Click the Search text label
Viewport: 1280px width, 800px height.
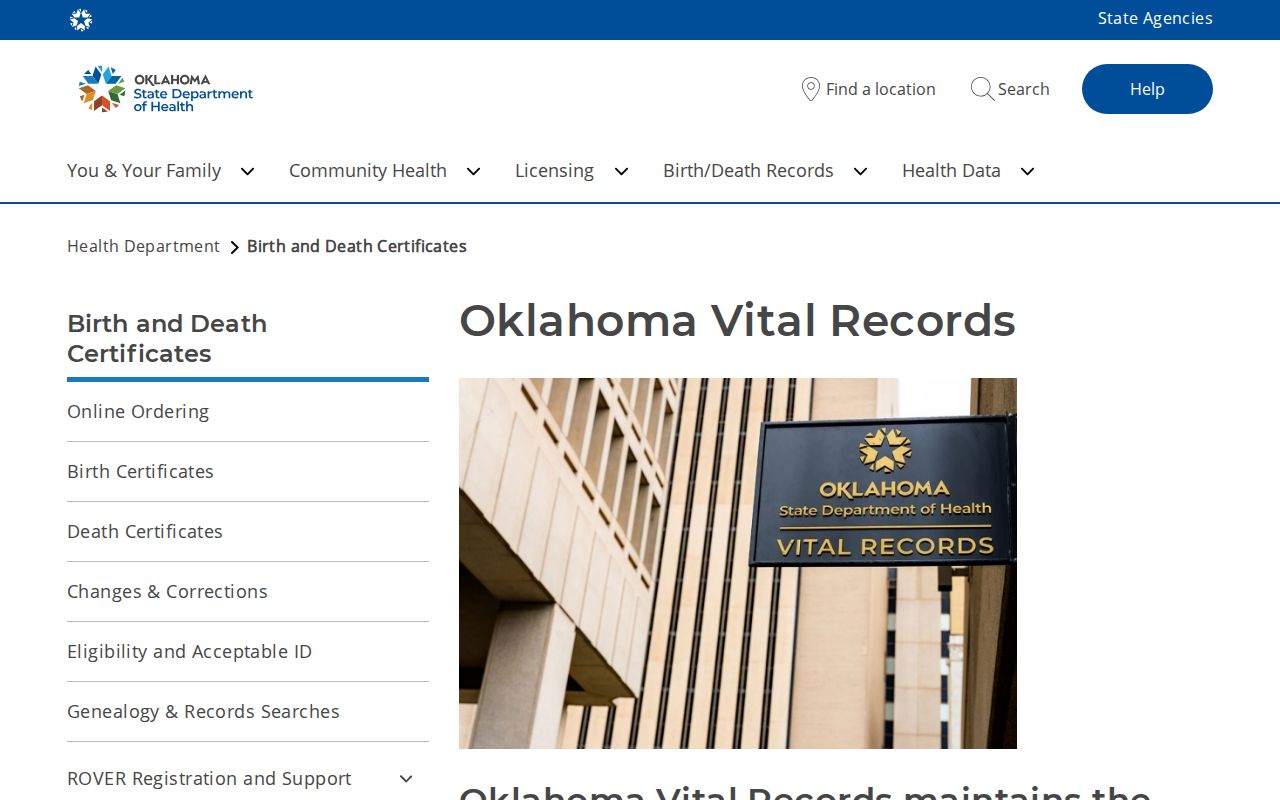[1024, 89]
